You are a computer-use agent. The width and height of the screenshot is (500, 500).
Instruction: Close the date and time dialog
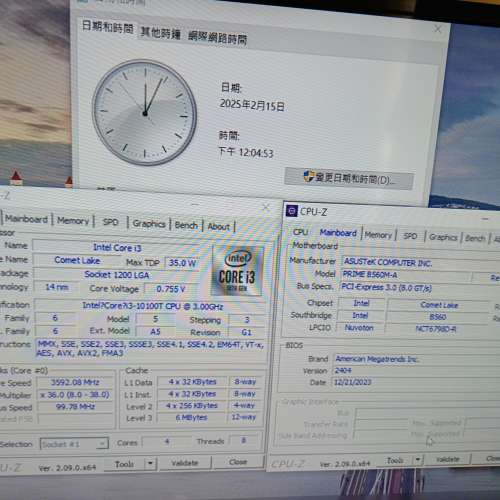point(438,29)
